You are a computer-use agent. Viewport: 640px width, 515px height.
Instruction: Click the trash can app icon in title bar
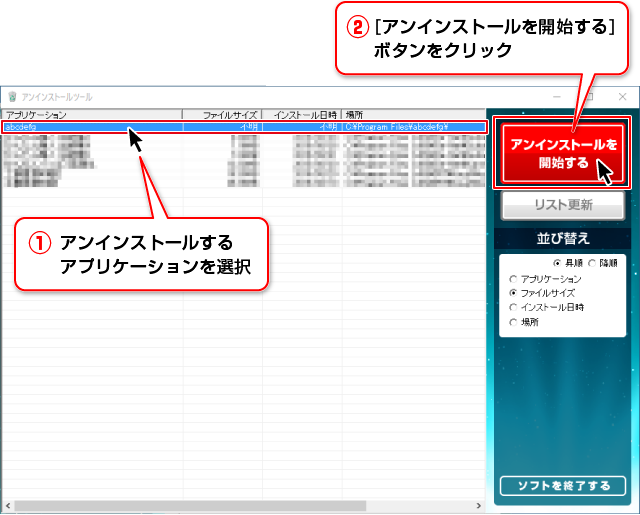[13, 96]
